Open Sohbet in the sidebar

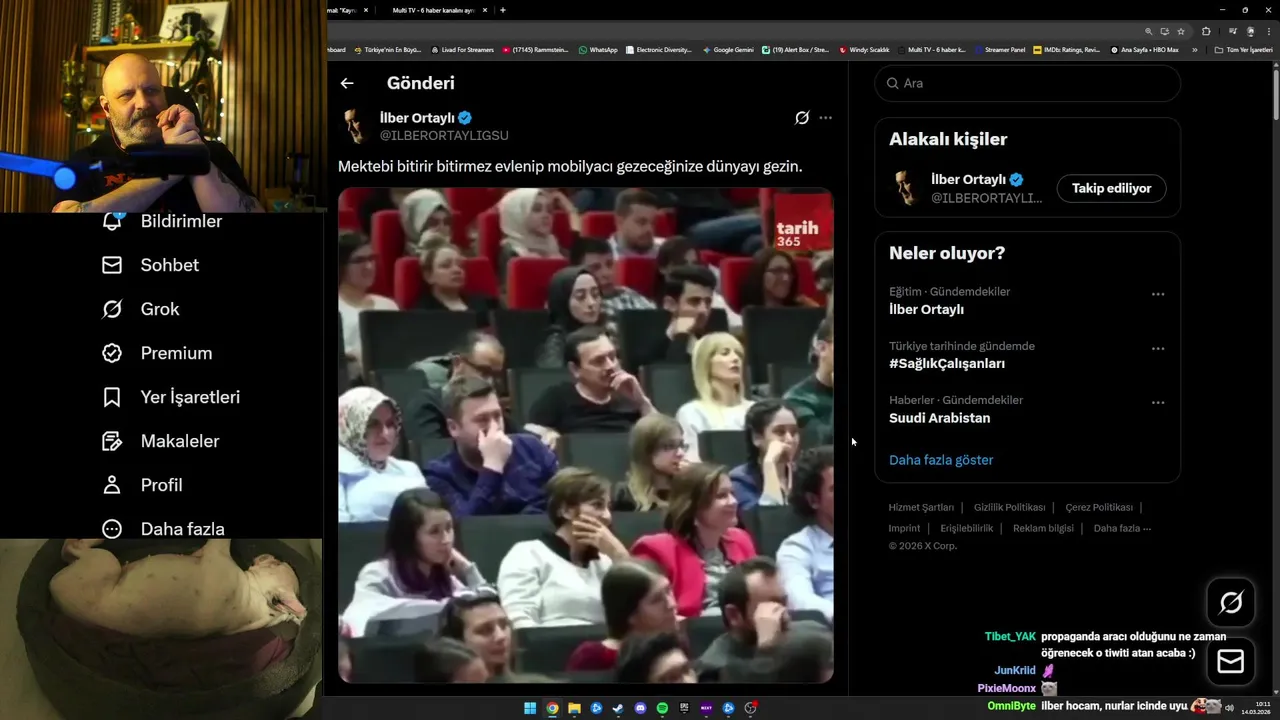click(151, 265)
